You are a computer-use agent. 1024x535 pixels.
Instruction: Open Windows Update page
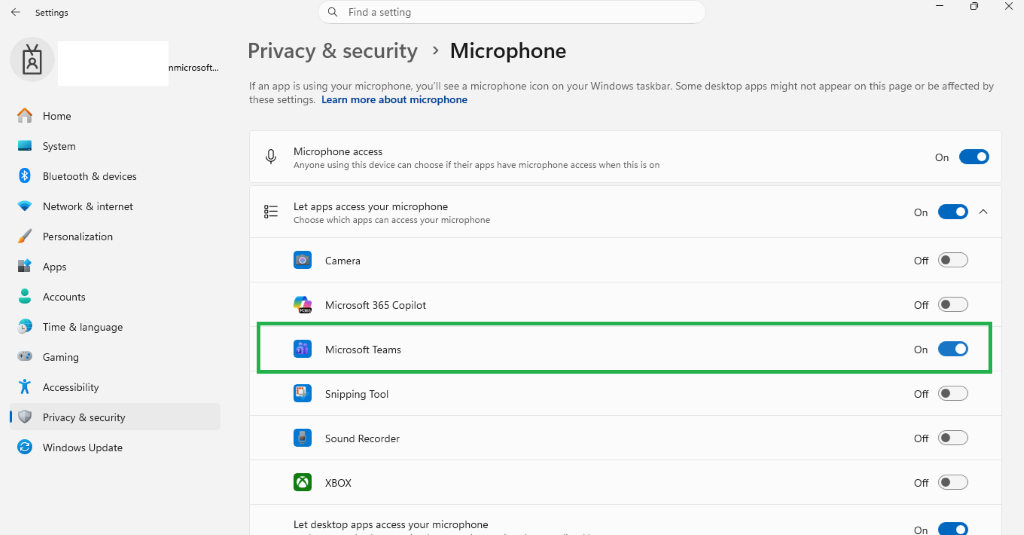[x=82, y=447]
